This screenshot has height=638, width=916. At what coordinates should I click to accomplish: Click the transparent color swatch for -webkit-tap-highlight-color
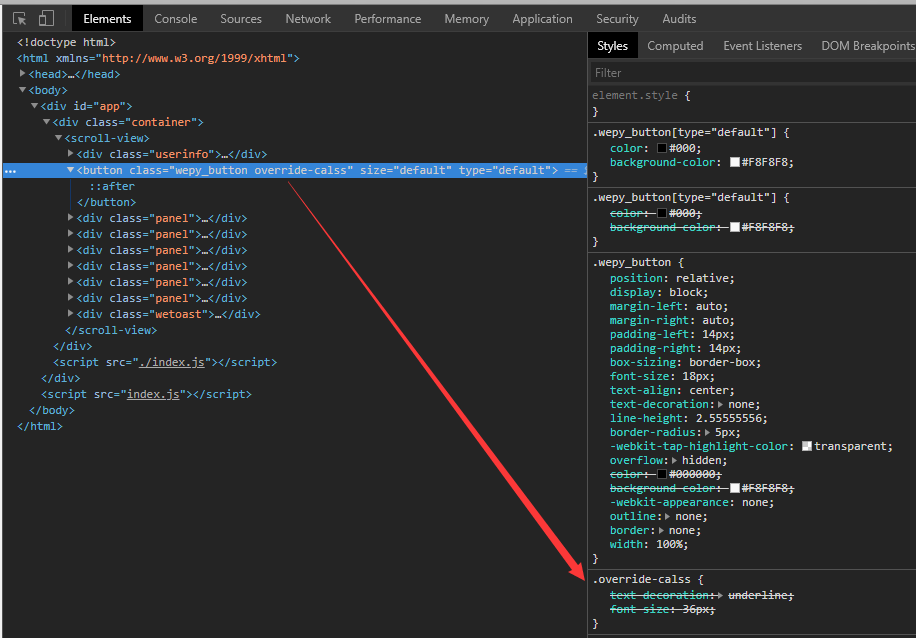(809, 446)
